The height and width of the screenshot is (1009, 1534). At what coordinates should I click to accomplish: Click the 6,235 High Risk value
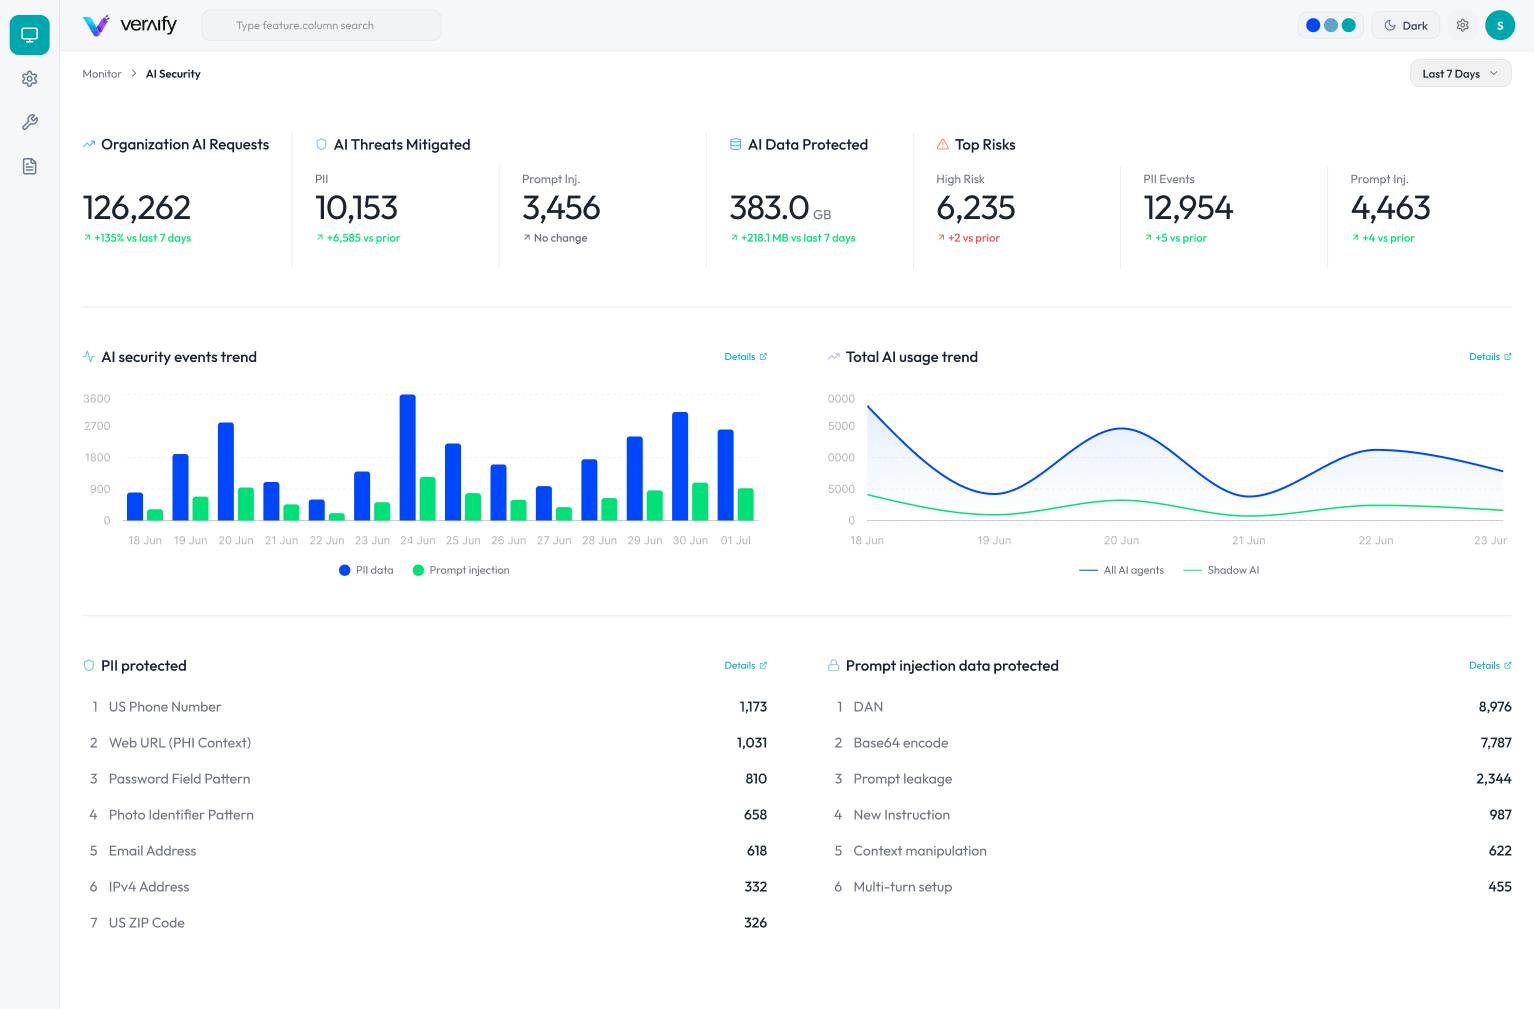tap(976, 208)
